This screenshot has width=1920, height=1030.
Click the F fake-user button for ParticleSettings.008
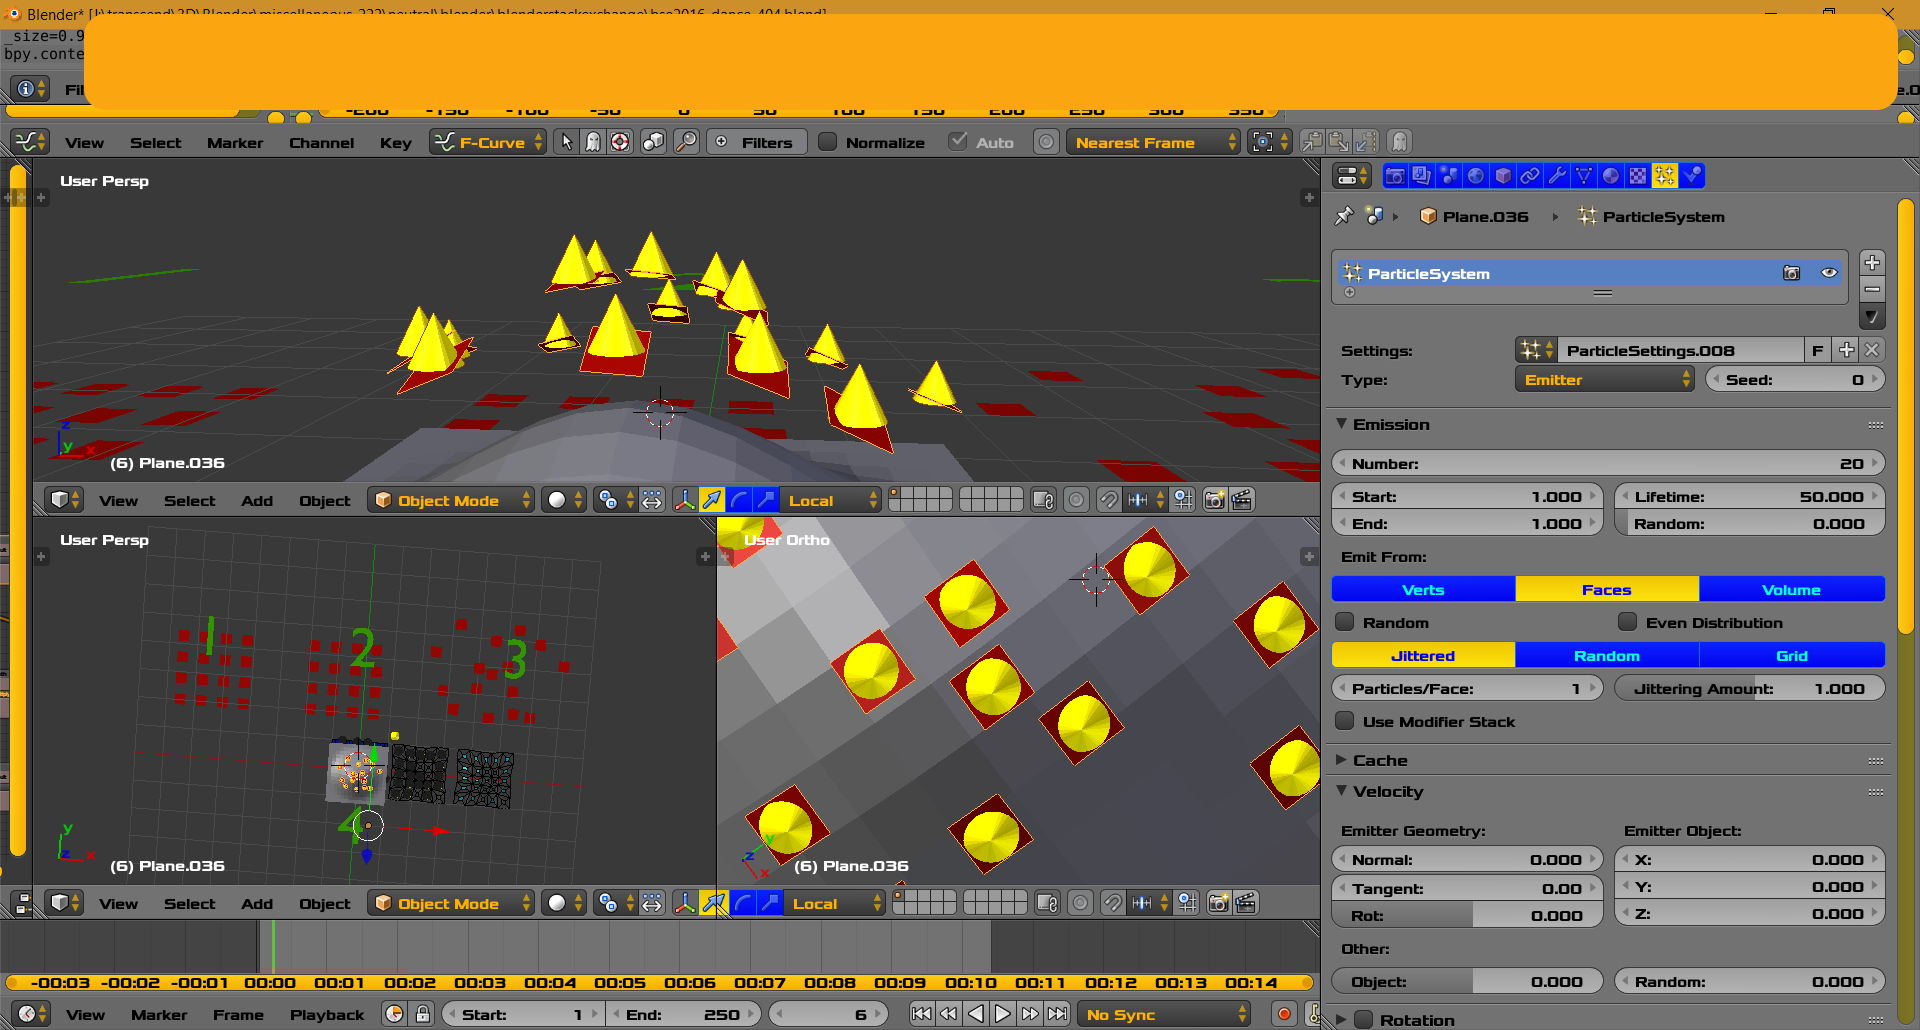point(1817,350)
